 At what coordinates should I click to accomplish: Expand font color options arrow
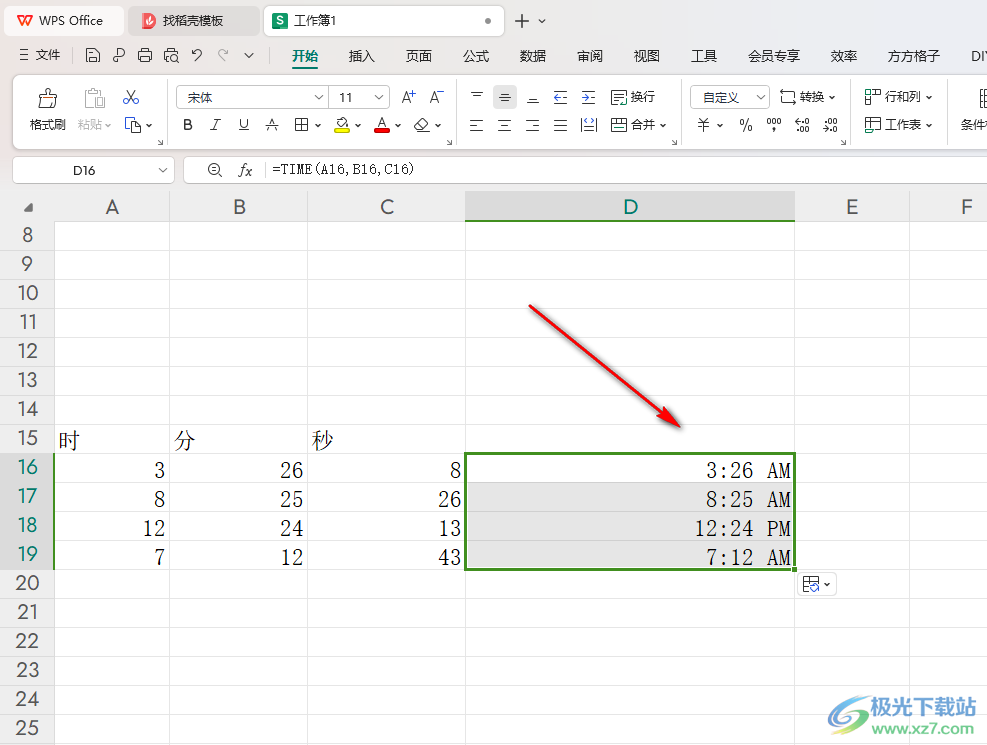pyautogui.click(x=398, y=125)
